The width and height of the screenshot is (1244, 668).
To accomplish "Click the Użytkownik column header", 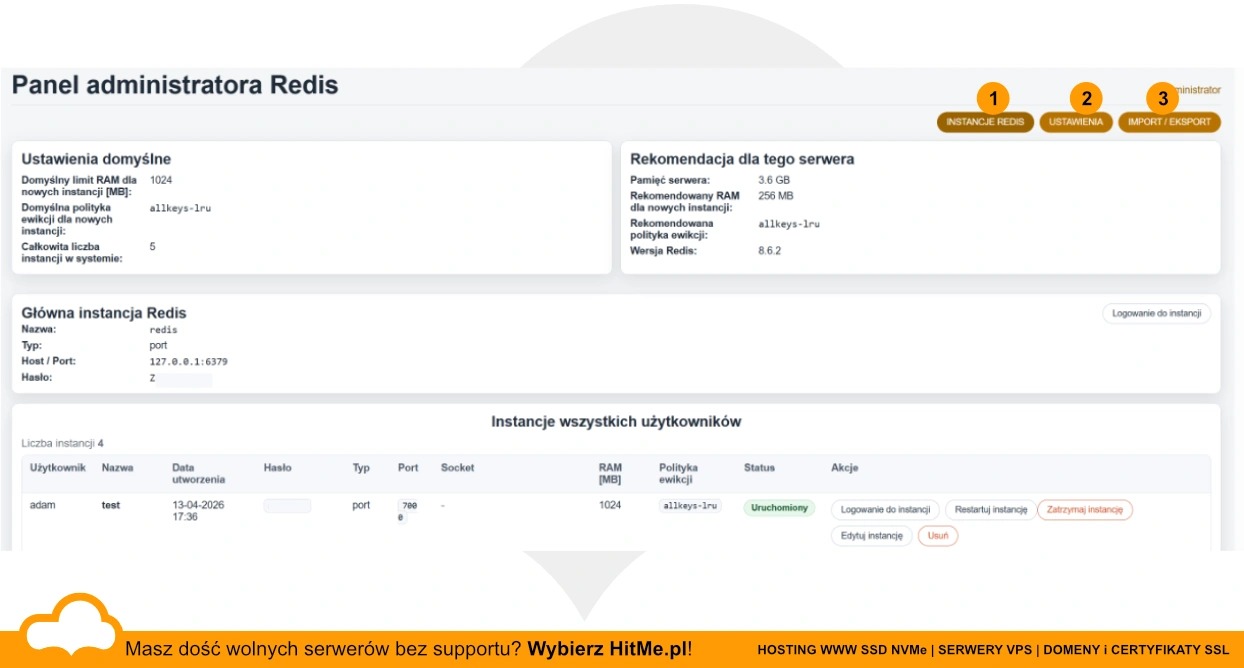I will click(58, 467).
